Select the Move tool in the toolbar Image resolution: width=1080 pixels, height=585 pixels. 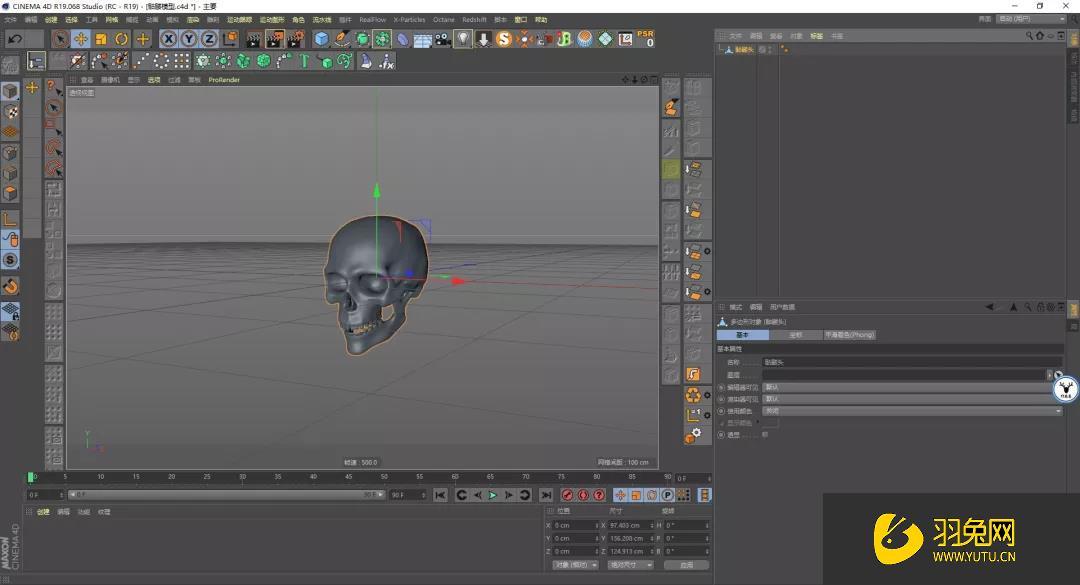tap(81, 38)
